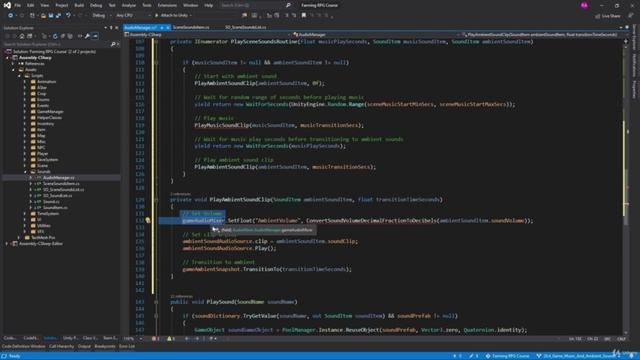Click the Undo toolbar icon
The width and height of the screenshot is (640, 360).
[68, 16]
